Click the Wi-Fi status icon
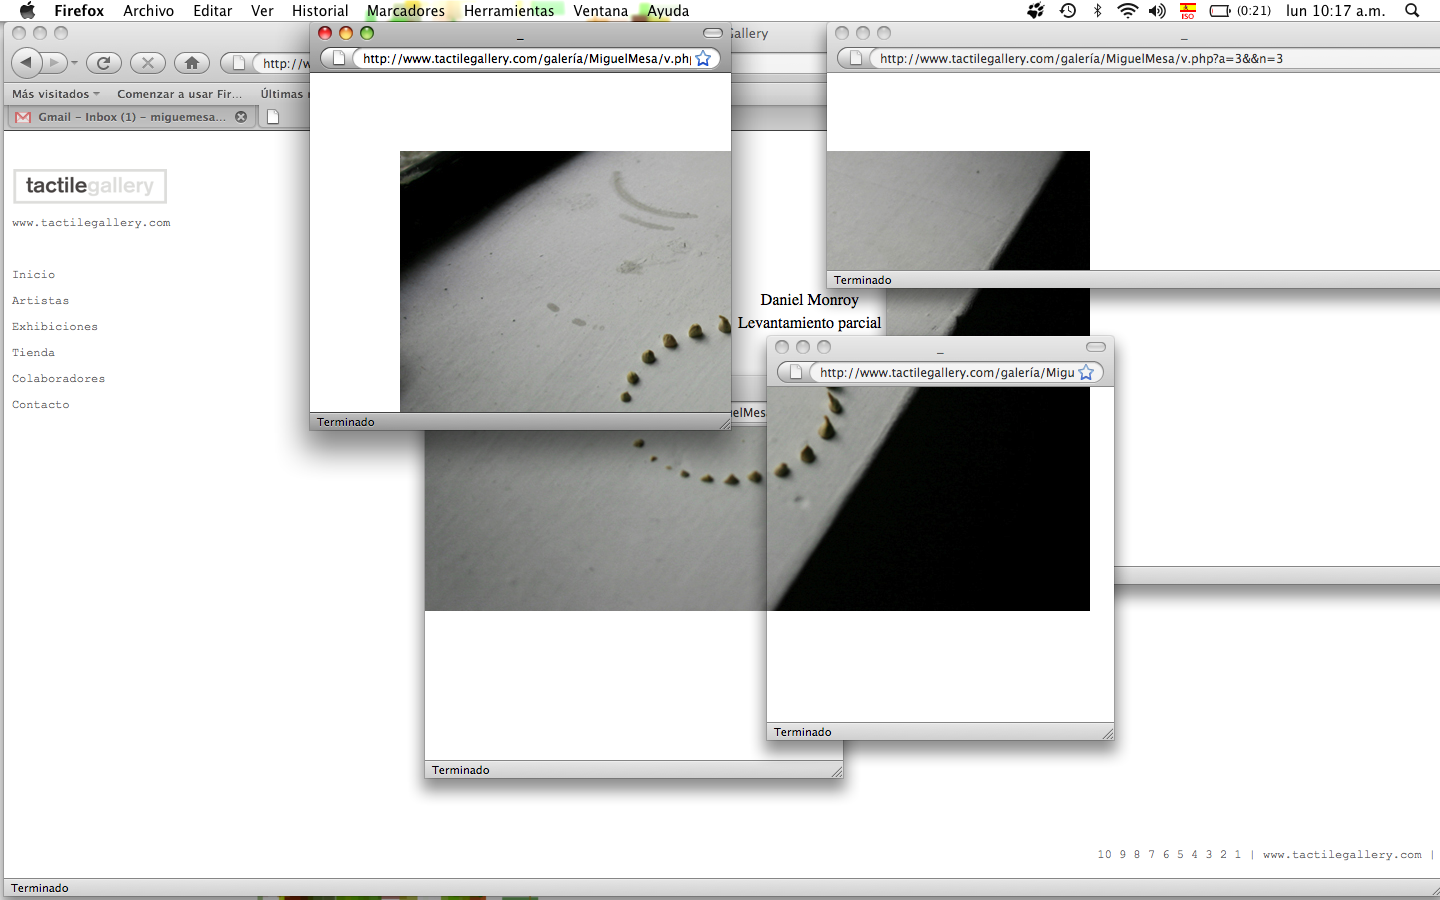This screenshot has height=900, width=1440. 1127,11
